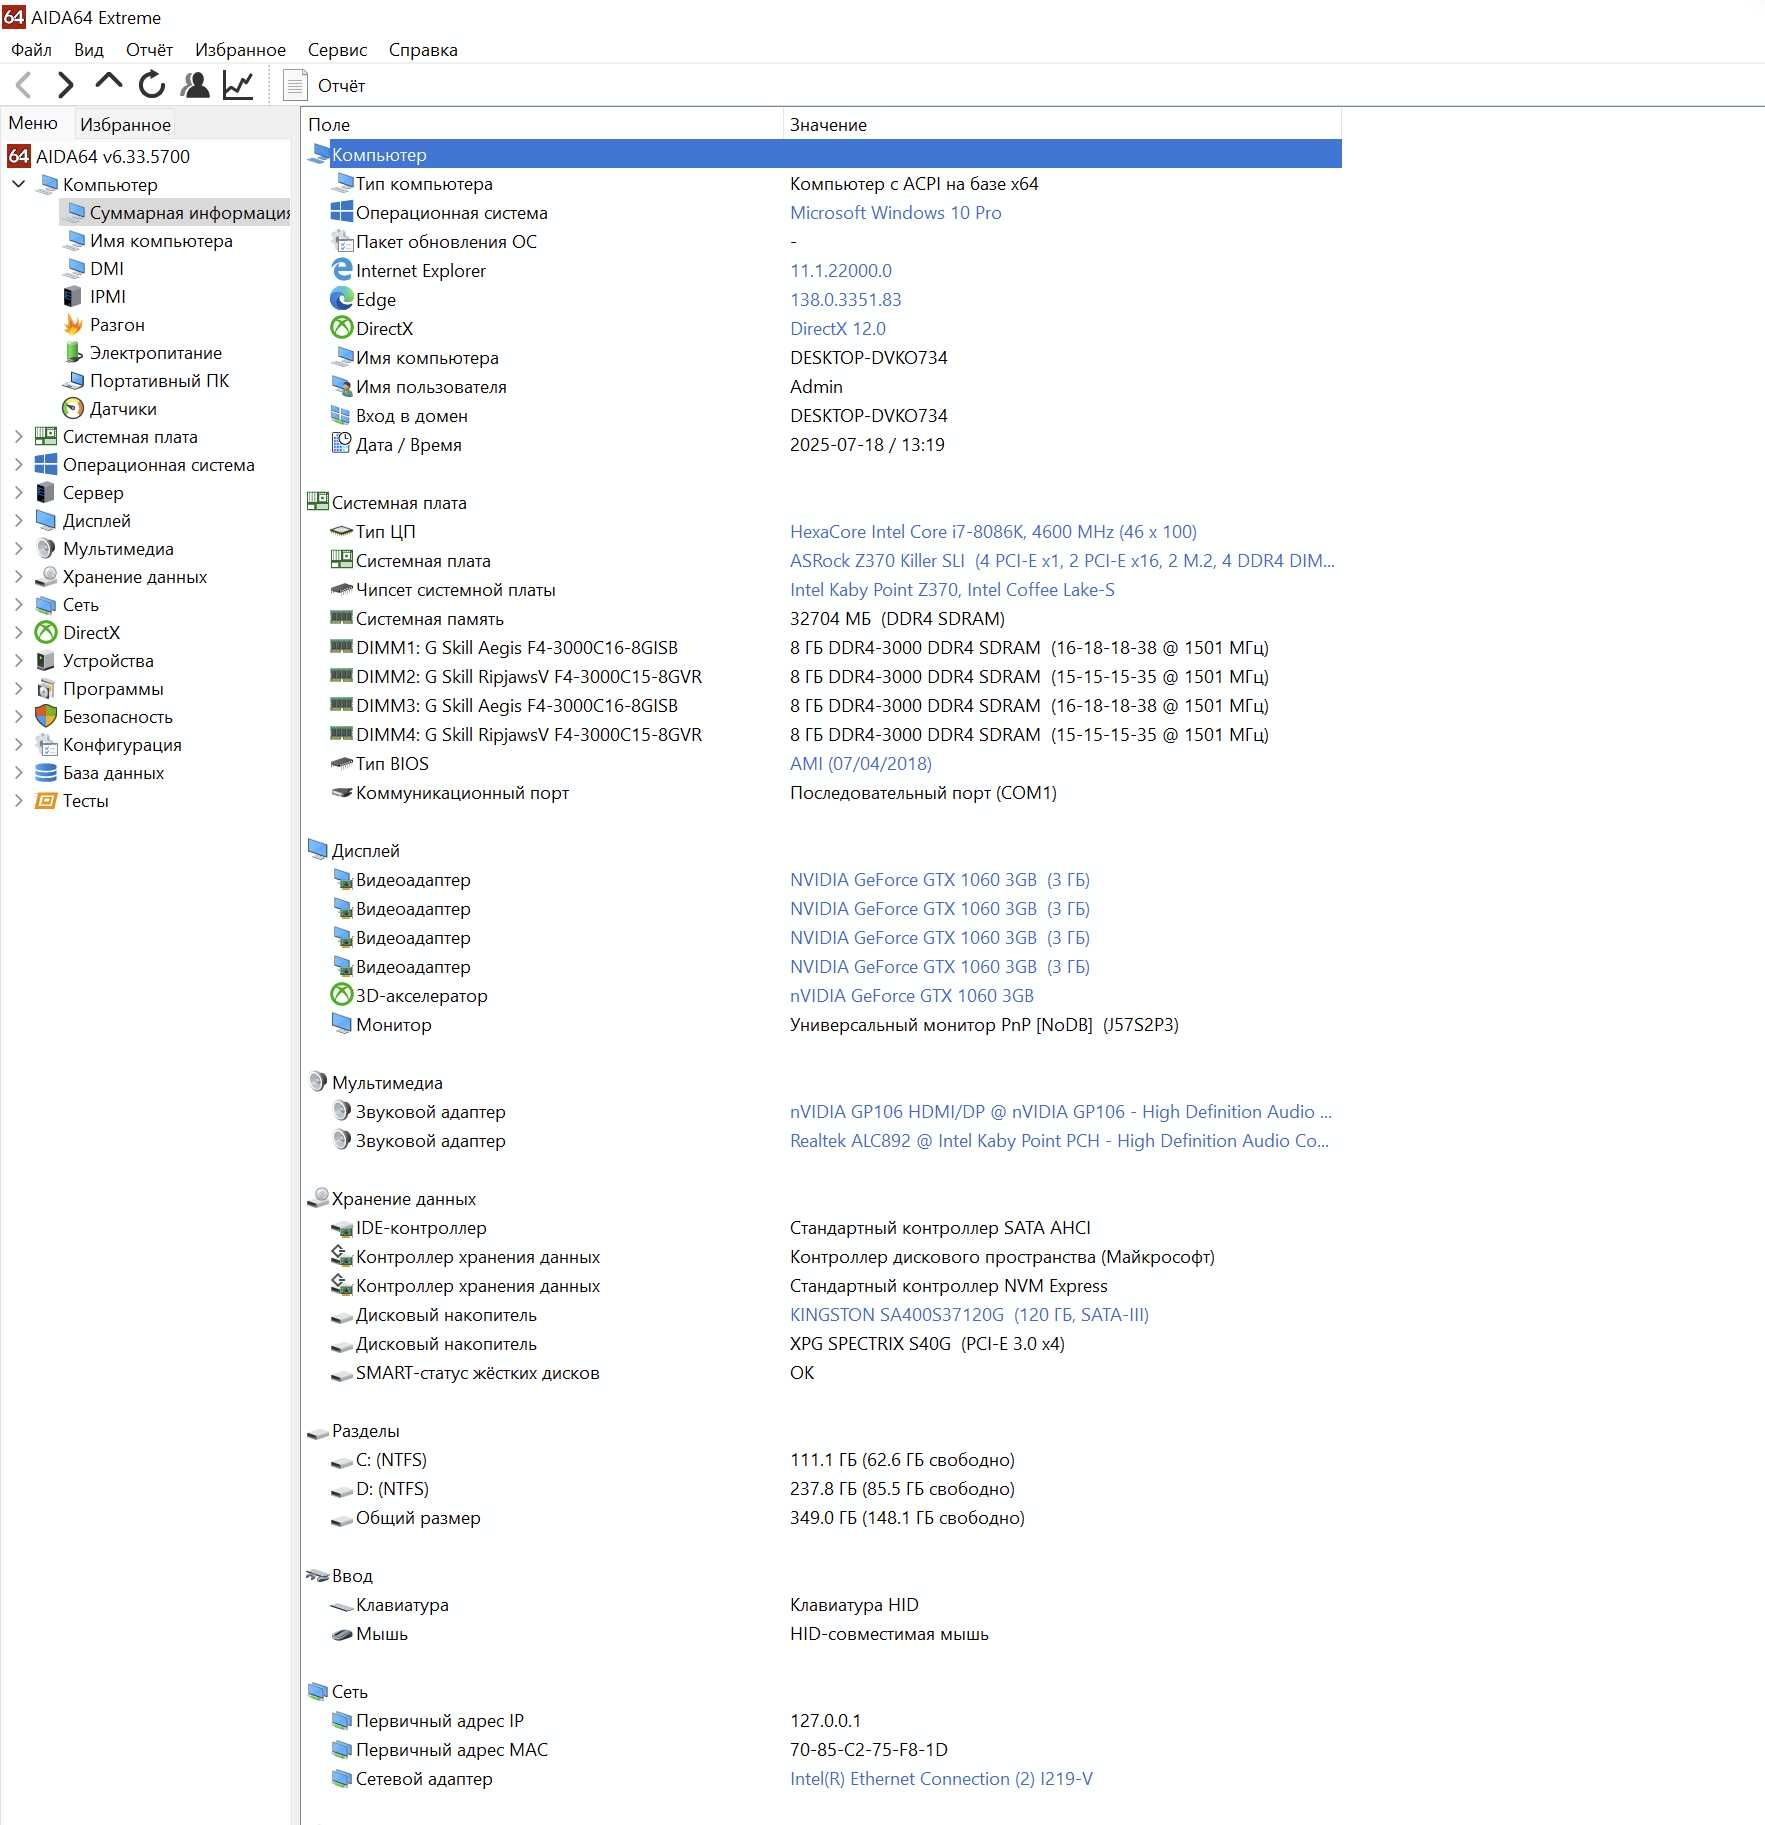The height and width of the screenshot is (1825, 1765).
Task: Open the Файл menu
Action: coord(31,49)
